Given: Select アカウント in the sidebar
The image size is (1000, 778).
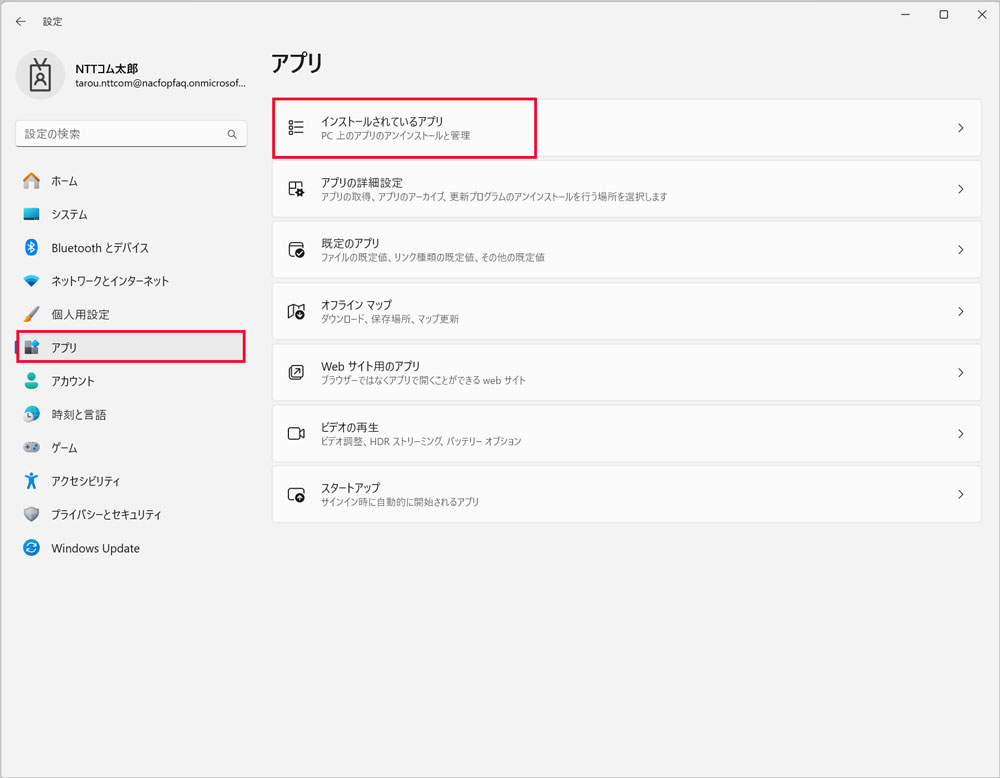Looking at the screenshot, I should pyautogui.click(x=73, y=381).
